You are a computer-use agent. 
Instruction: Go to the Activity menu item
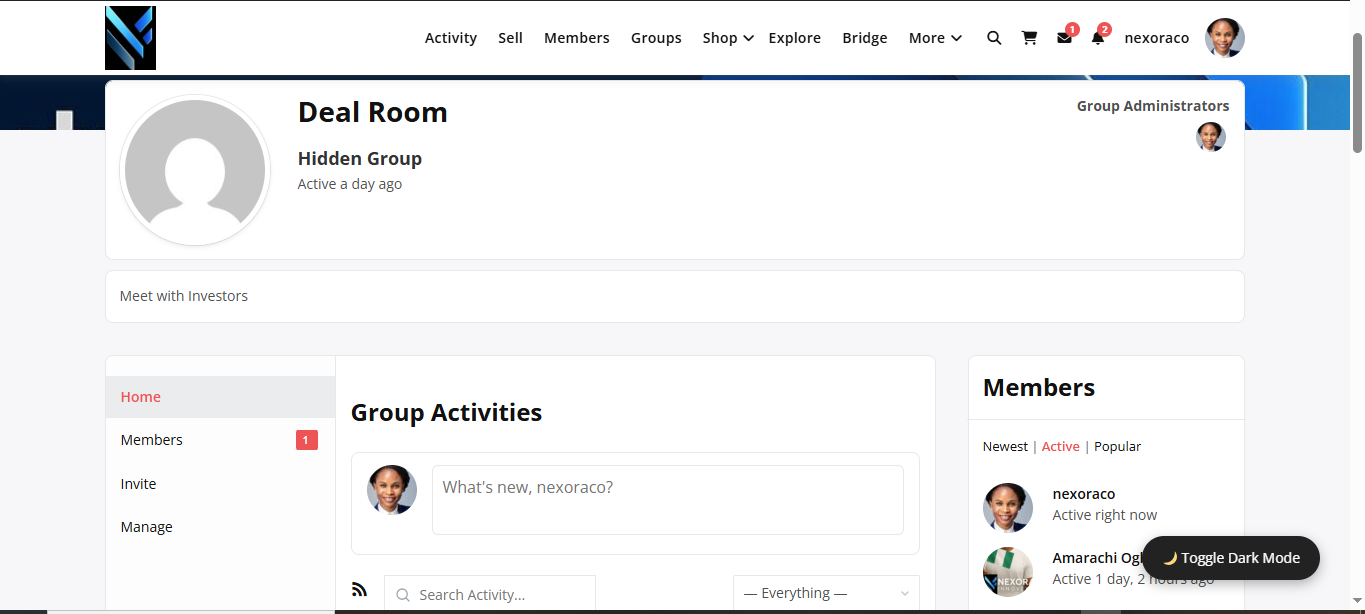[451, 38]
